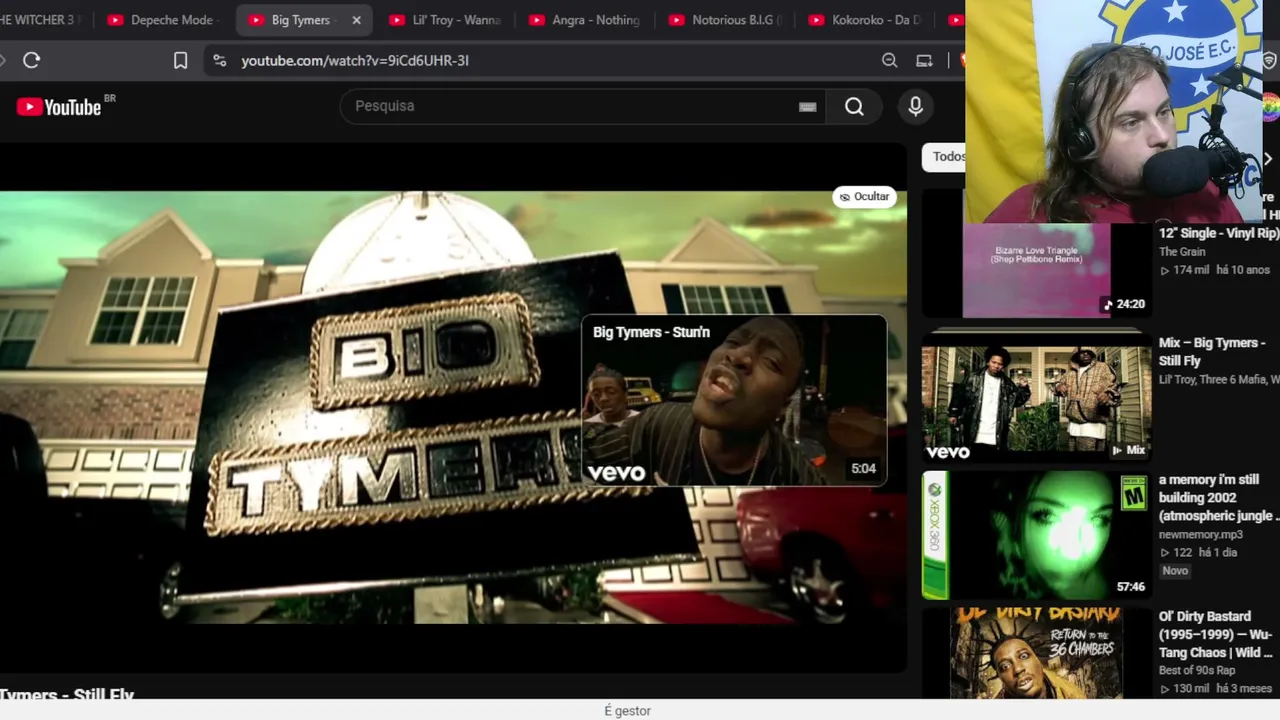The height and width of the screenshot is (720, 1280).
Task: Click the 'Novo' badge
Action: (x=1175, y=571)
